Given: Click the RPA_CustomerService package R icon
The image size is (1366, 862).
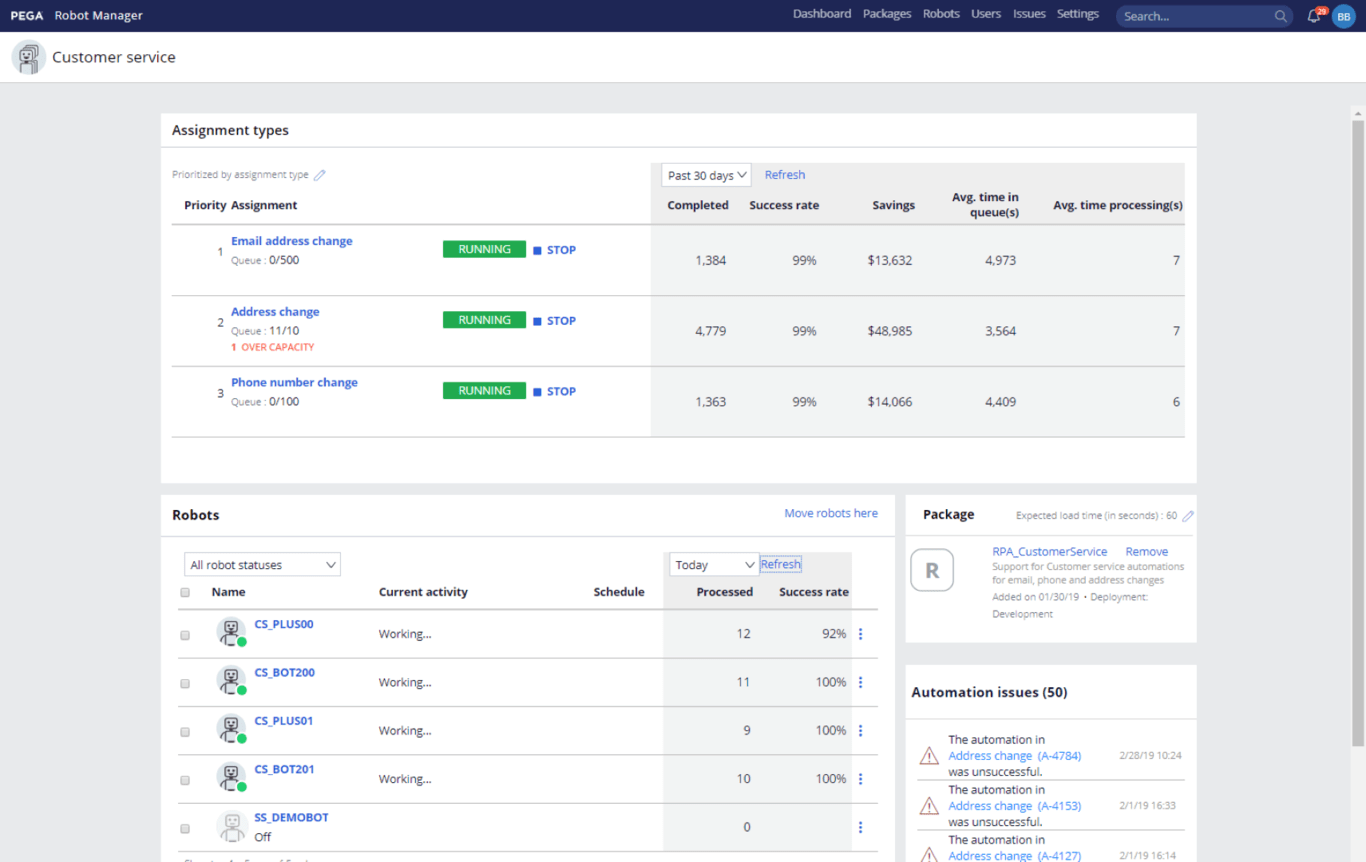Looking at the screenshot, I should coord(932,570).
